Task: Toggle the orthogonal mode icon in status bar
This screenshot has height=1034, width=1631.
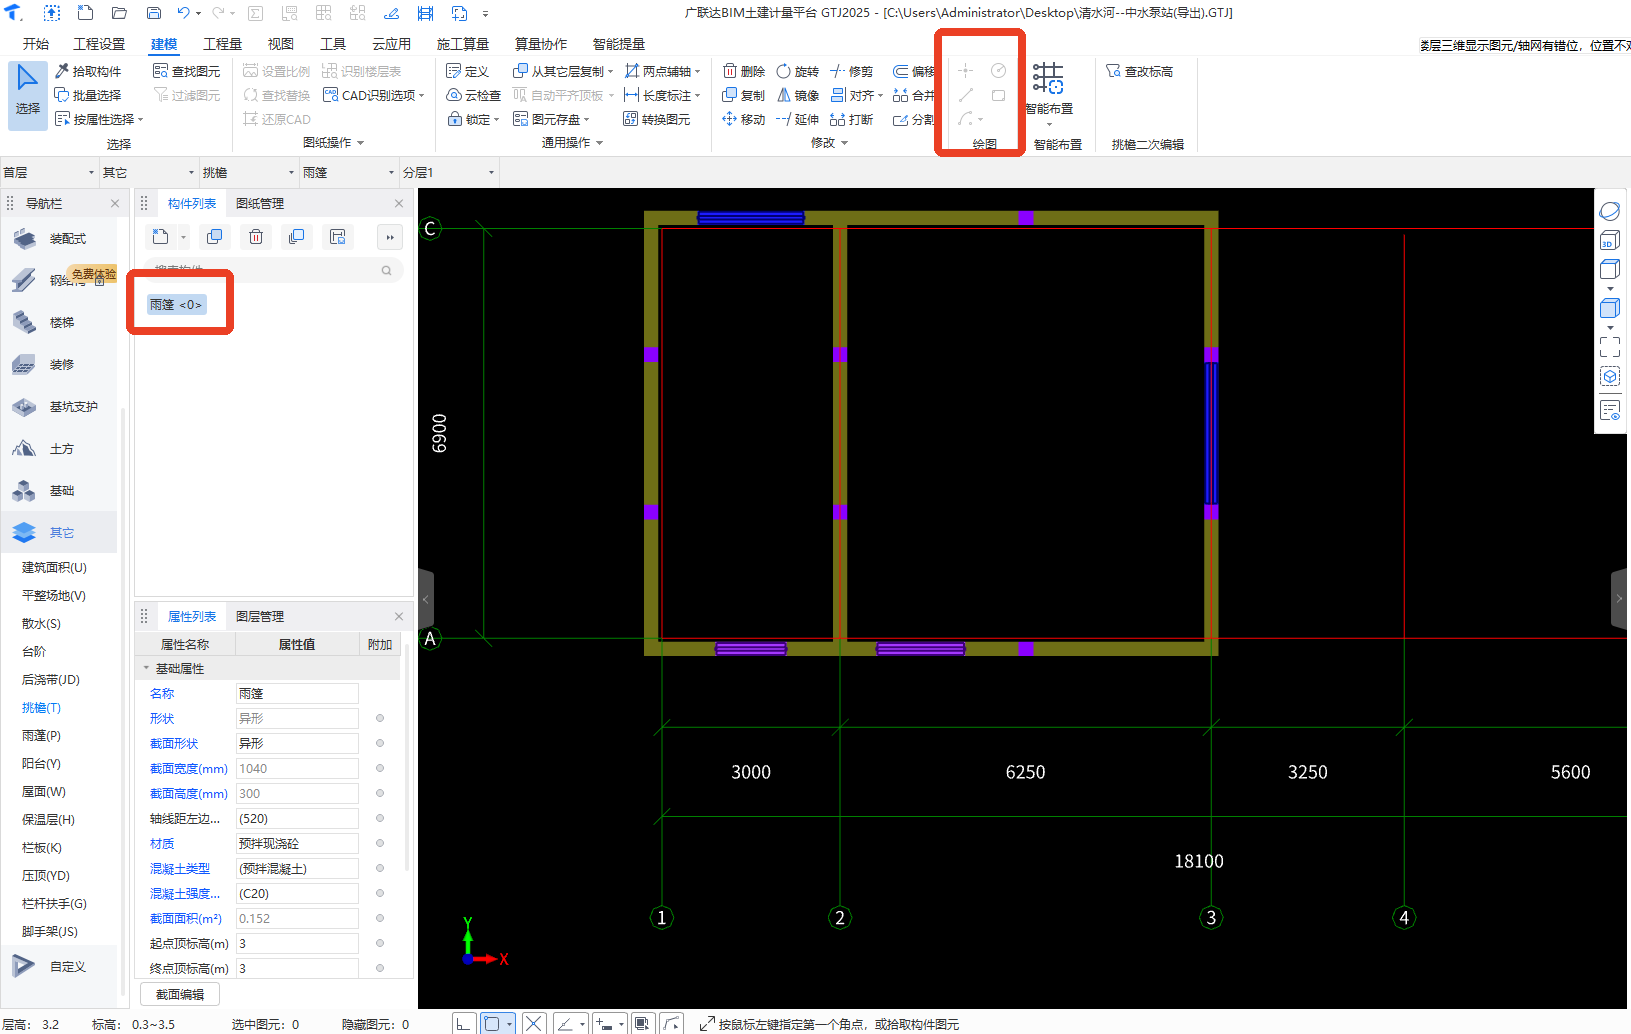Action: tap(464, 1023)
